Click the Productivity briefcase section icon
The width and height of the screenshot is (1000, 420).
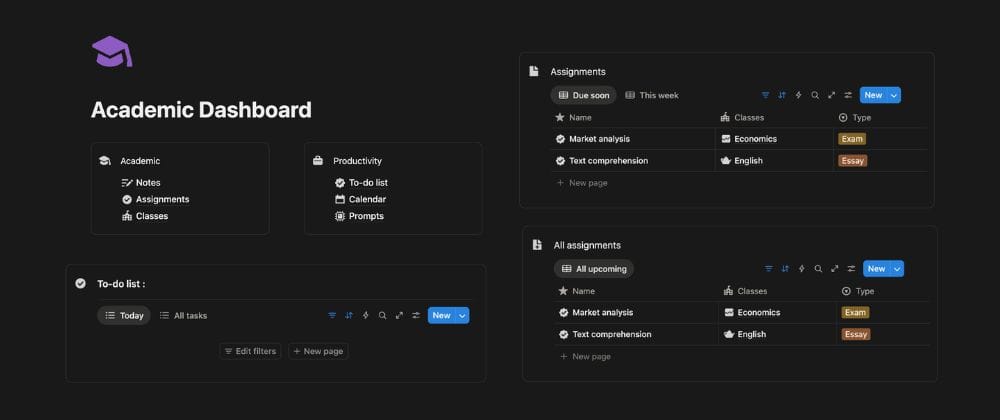(x=318, y=161)
